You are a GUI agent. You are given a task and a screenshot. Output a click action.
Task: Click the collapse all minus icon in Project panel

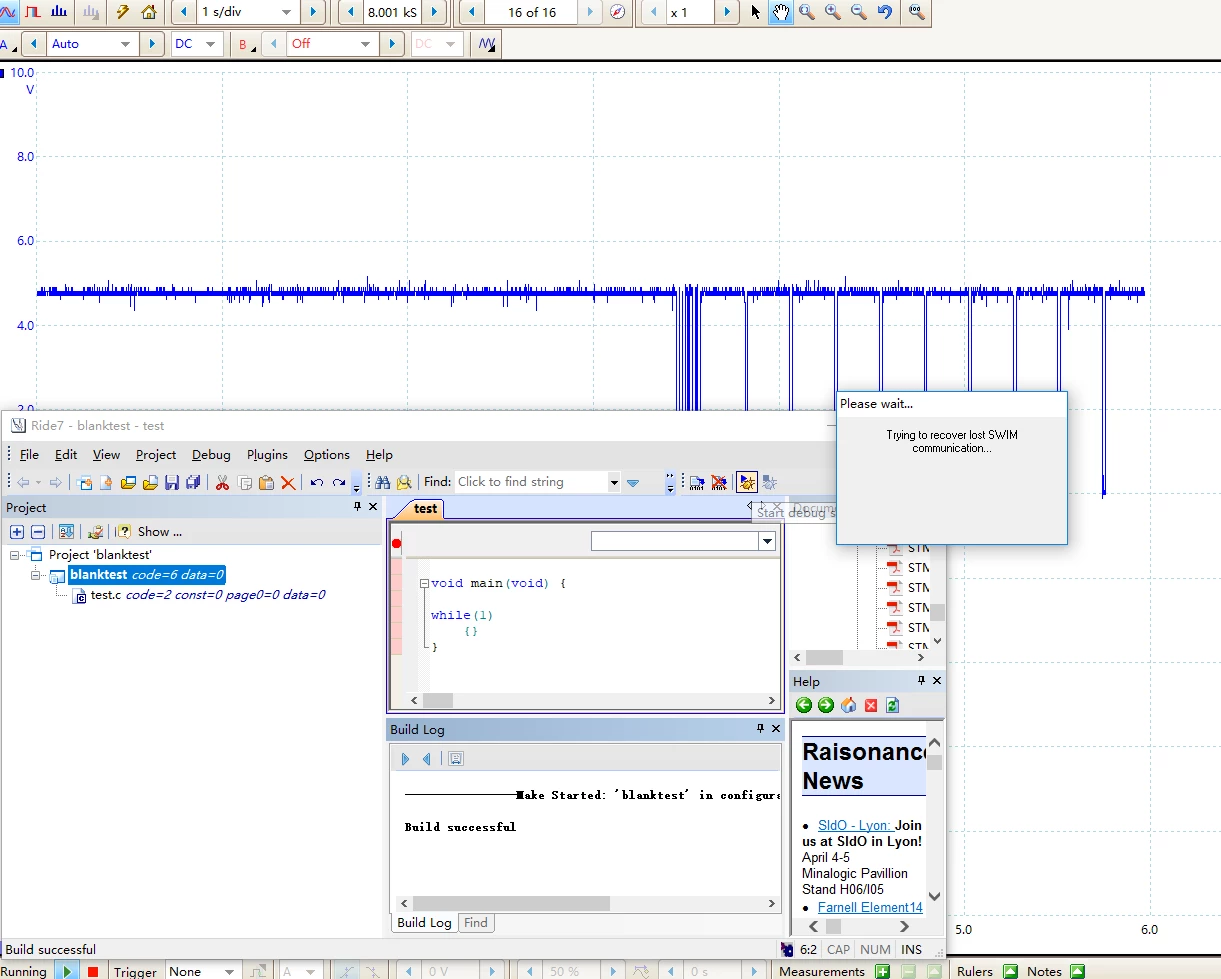[38, 532]
